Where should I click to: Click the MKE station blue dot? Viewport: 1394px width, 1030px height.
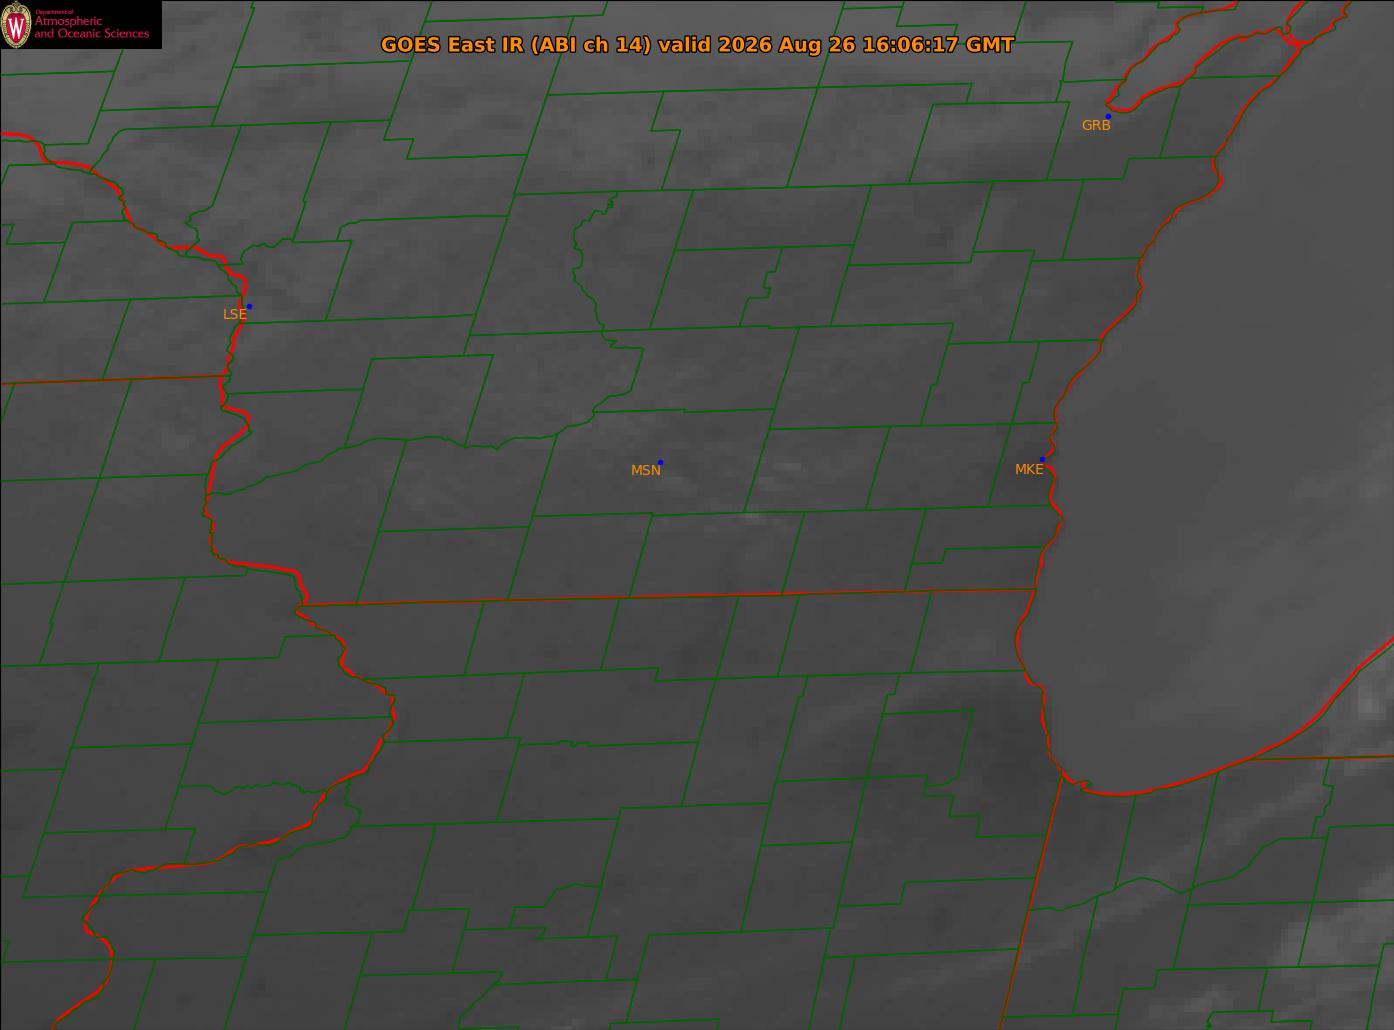pos(1042,459)
